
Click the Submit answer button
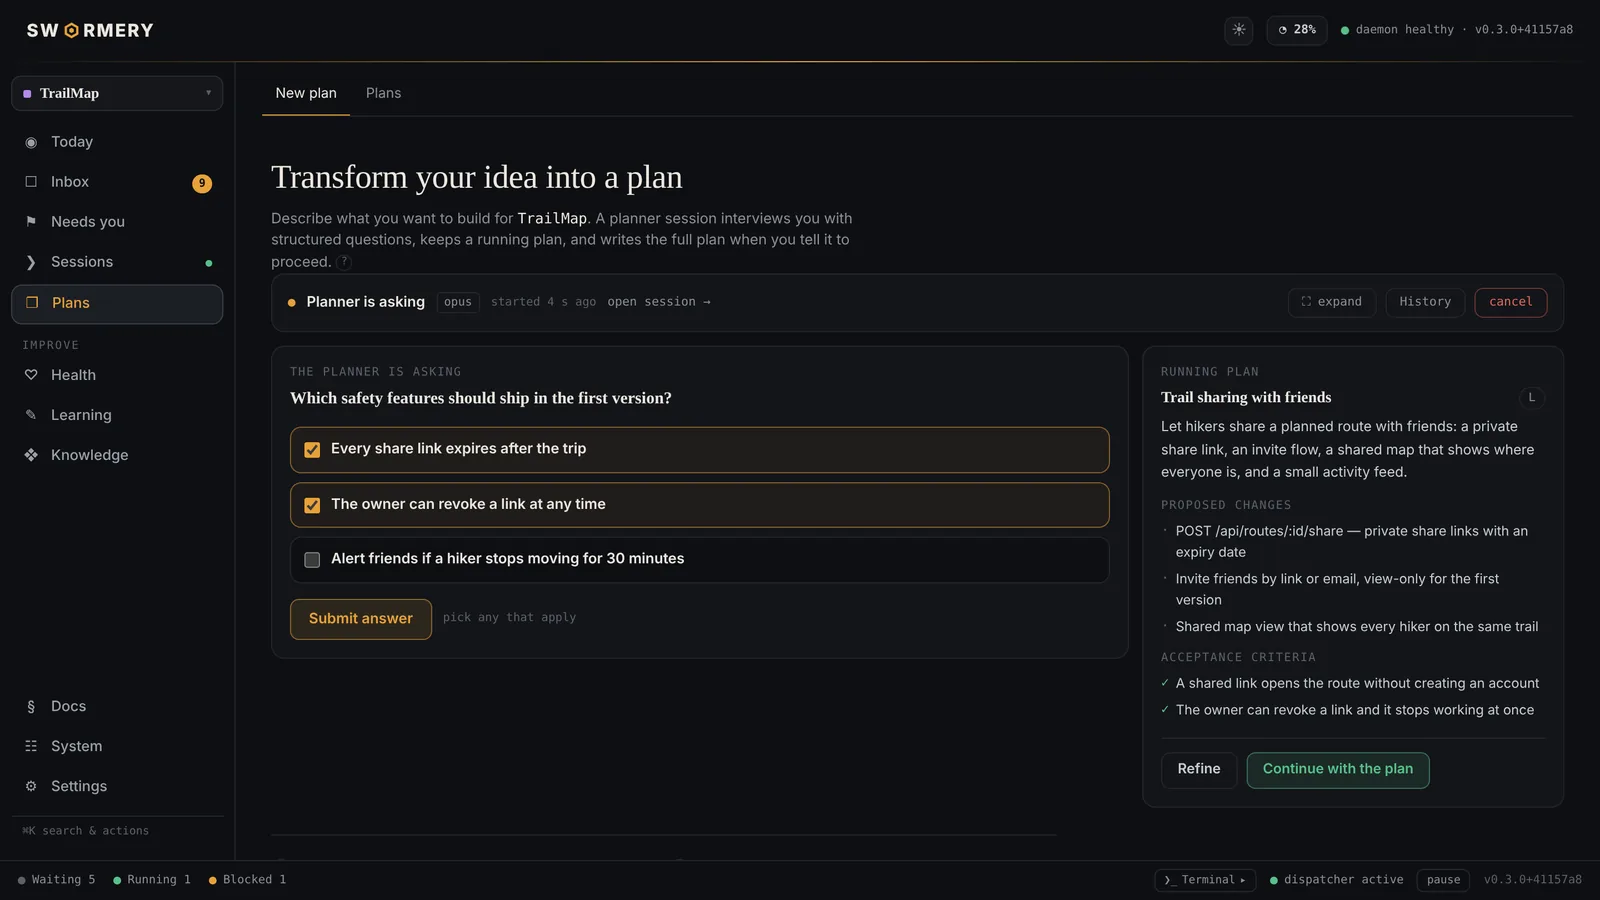361,619
